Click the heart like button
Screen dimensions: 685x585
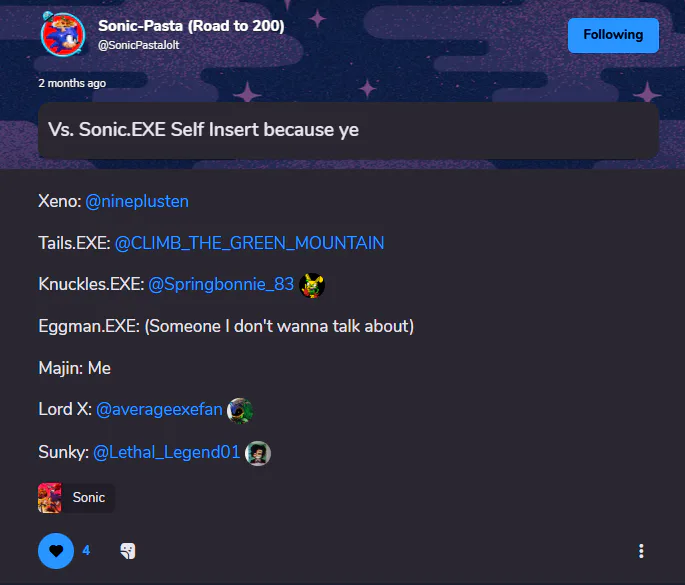pos(56,550)
